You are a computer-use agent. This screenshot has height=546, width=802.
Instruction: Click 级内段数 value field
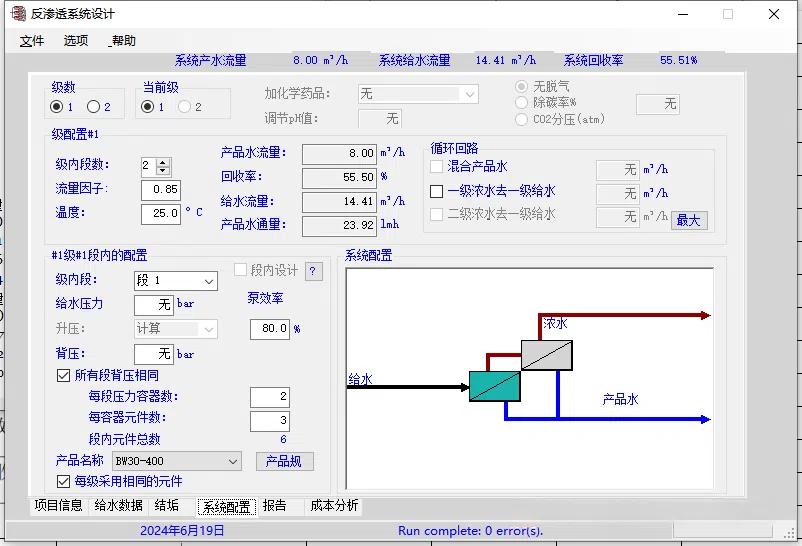[149, 166]
